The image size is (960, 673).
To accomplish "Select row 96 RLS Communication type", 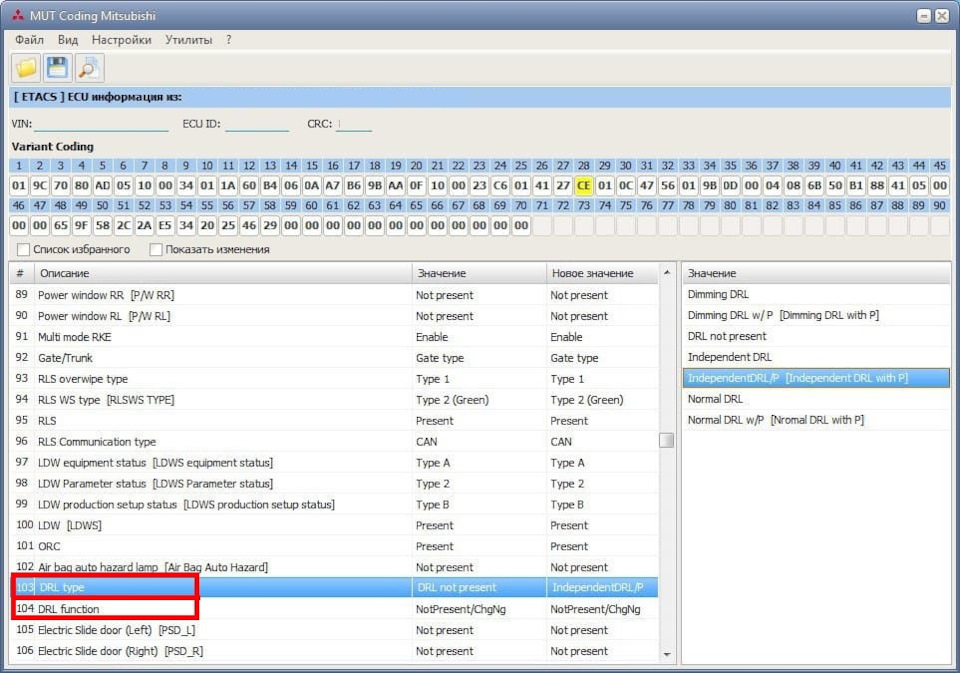I will coord(334,442).
